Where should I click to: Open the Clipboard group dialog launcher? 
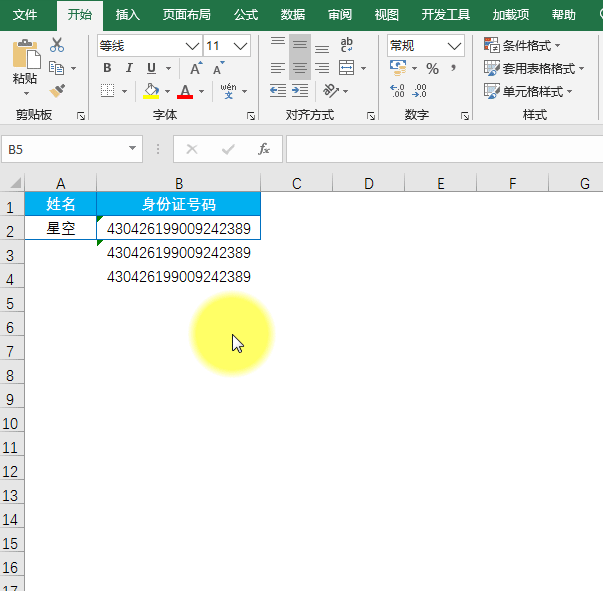81,116
